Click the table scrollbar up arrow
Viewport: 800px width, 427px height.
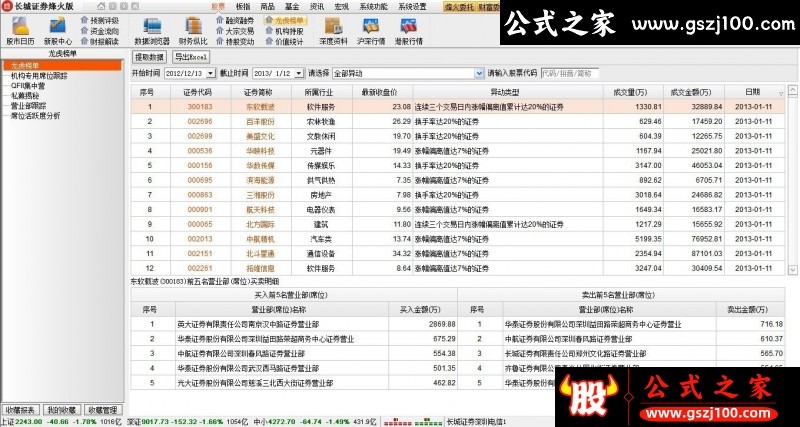[792, 91]
